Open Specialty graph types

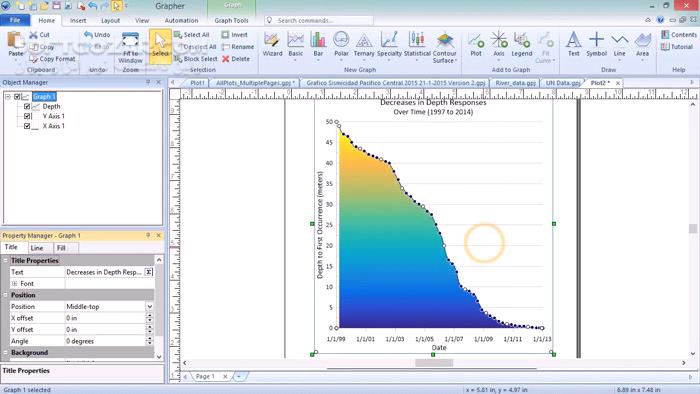click(389, 46)
